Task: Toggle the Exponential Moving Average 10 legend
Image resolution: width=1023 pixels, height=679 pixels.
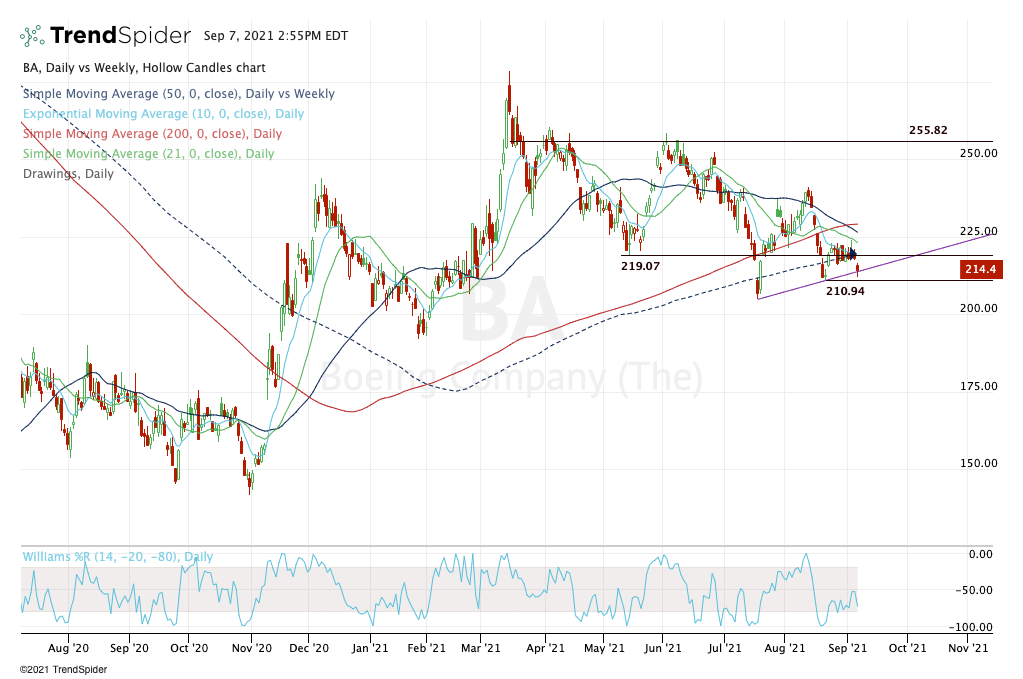Action: [162, 114]
